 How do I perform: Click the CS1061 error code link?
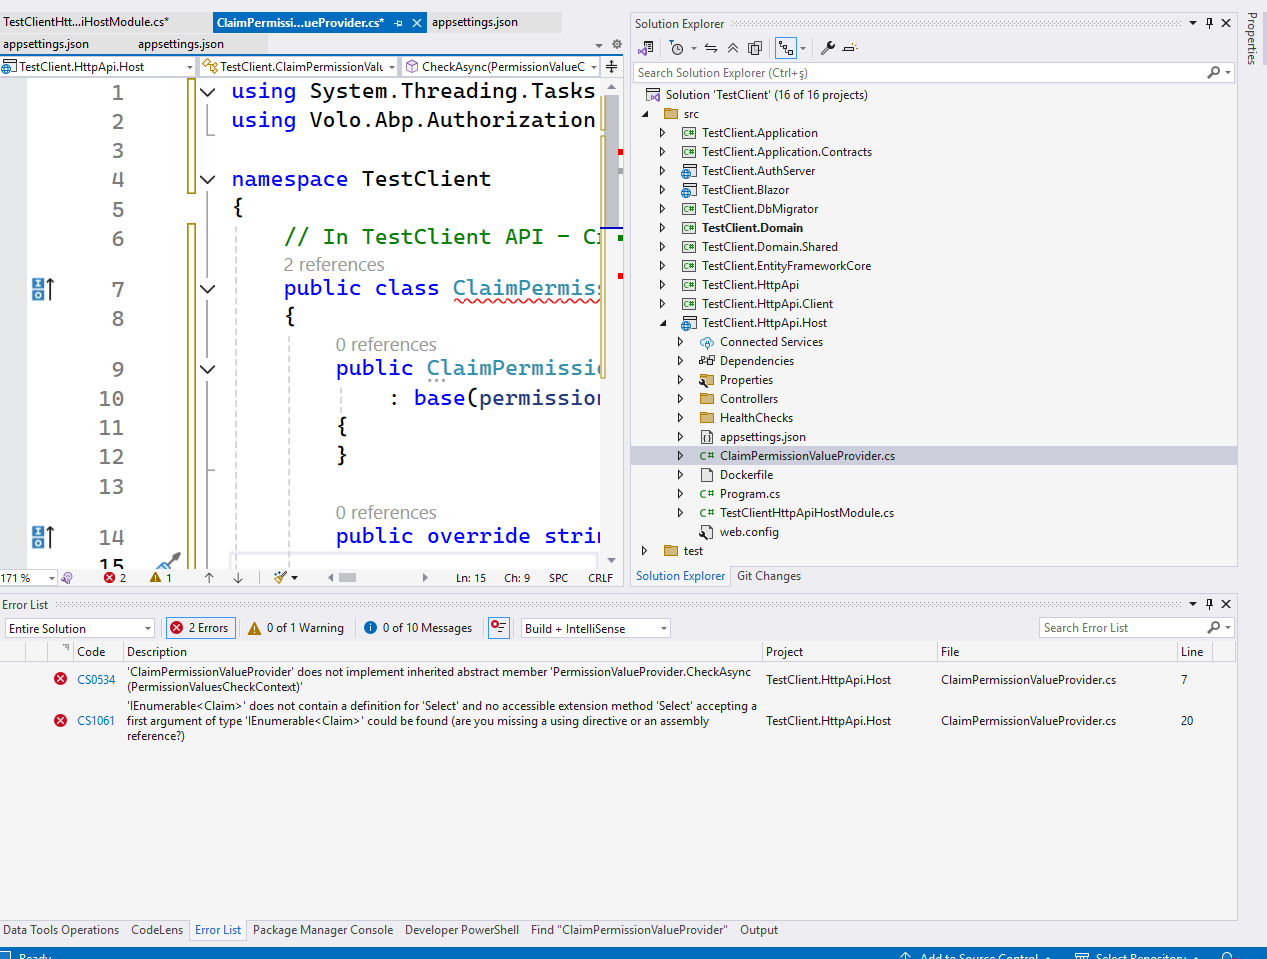pyautogui.click(x=96, y=721)
